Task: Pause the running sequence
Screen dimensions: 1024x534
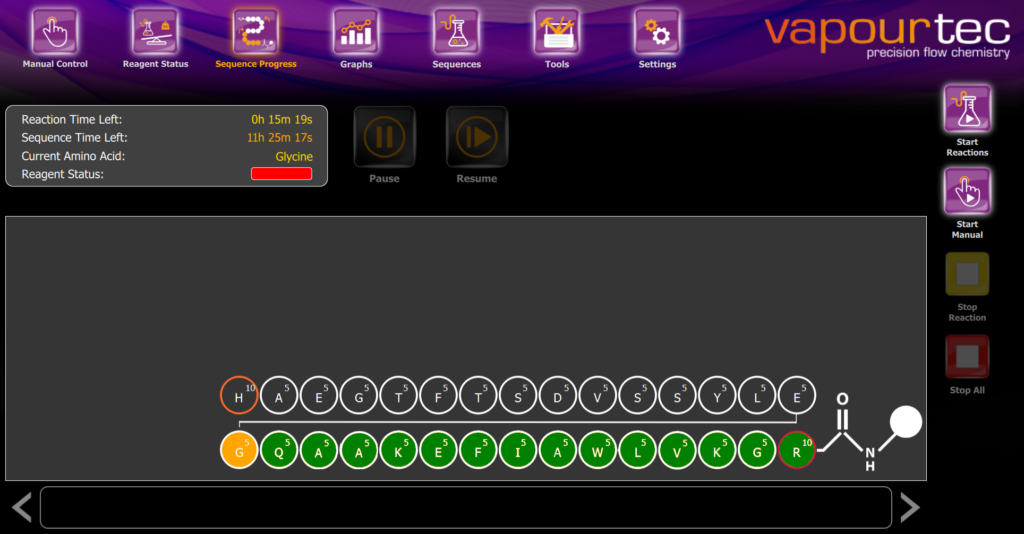Action: [384, 137]
